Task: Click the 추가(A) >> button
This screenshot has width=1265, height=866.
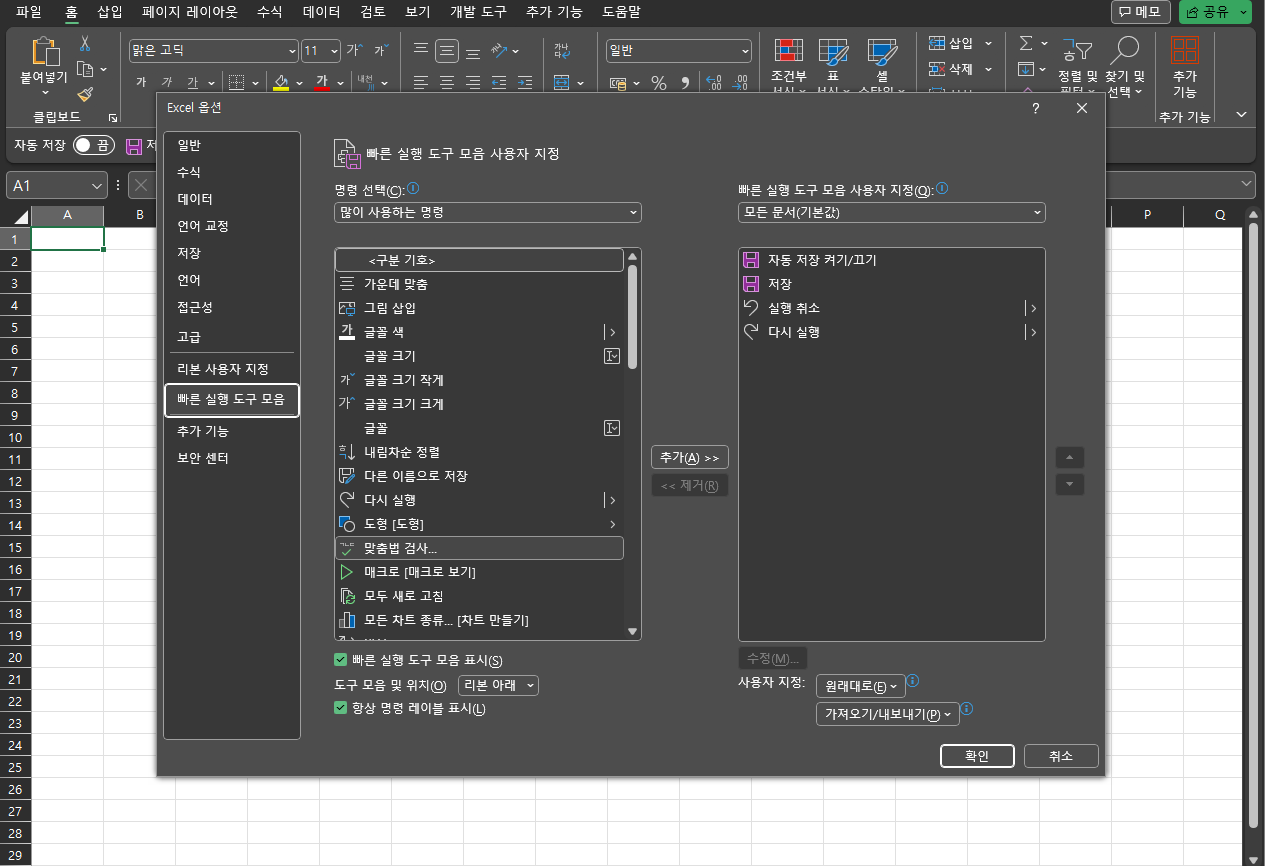Action: 690,457
